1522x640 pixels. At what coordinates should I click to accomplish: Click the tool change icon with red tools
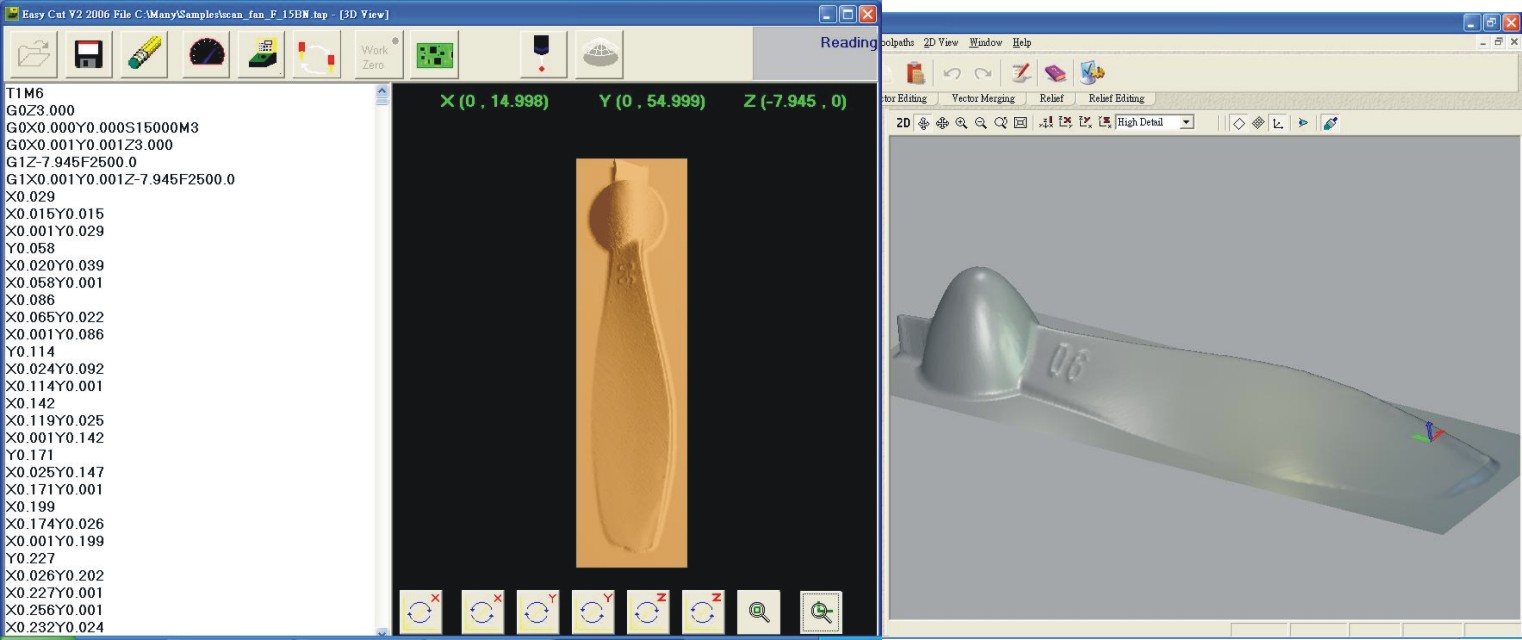tap(317, 54)
